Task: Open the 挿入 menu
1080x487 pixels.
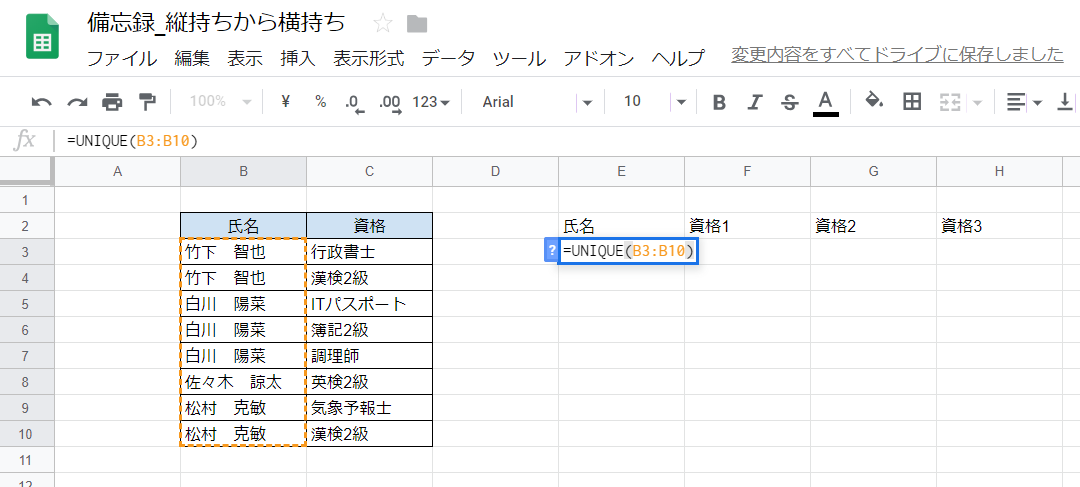Action: (298, 59)
